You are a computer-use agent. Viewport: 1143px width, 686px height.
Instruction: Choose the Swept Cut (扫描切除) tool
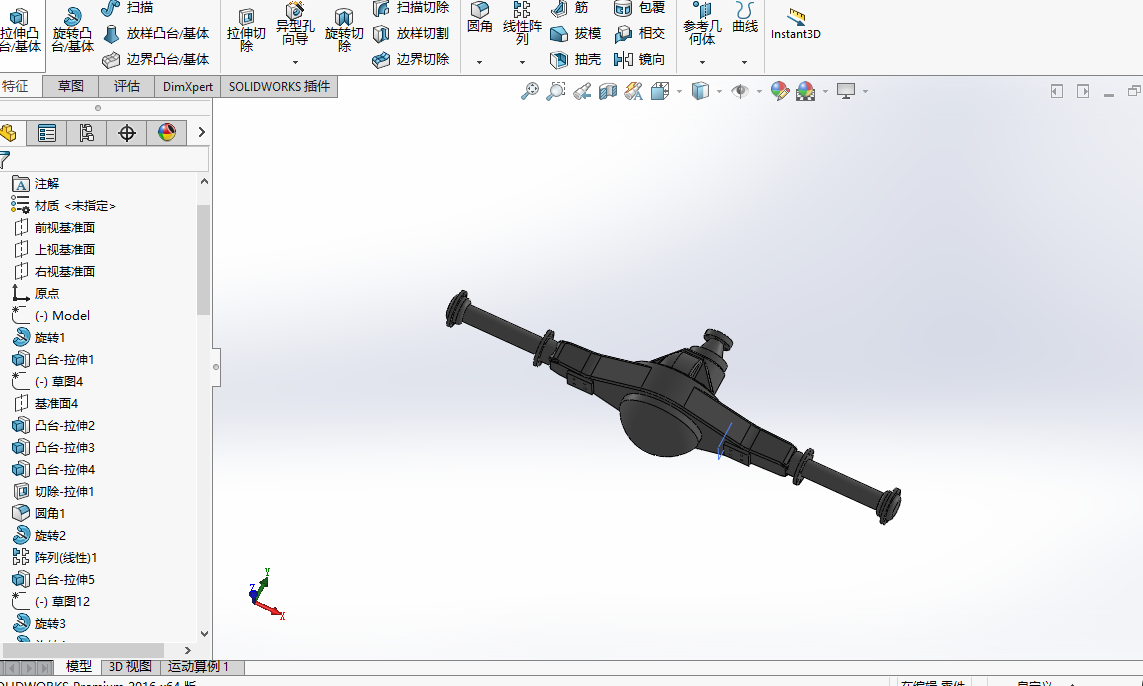click(410, 7)
